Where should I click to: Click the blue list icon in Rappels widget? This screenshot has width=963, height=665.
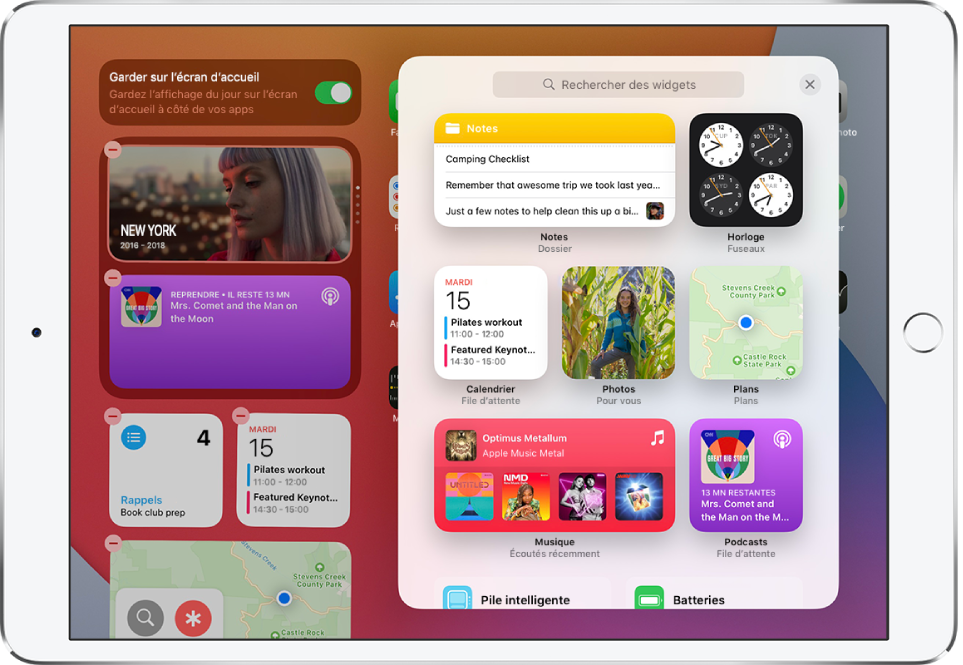pyautogui.click(x=133, y=437)
